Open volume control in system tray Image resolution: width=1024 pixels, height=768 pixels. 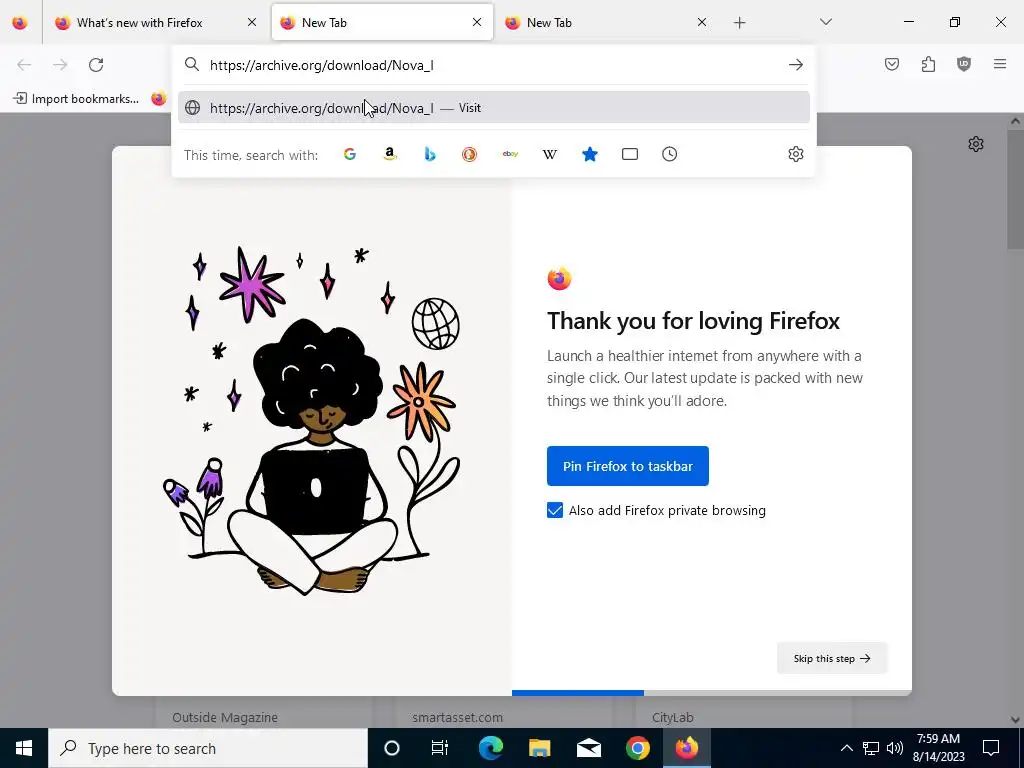tap(895, 748)
